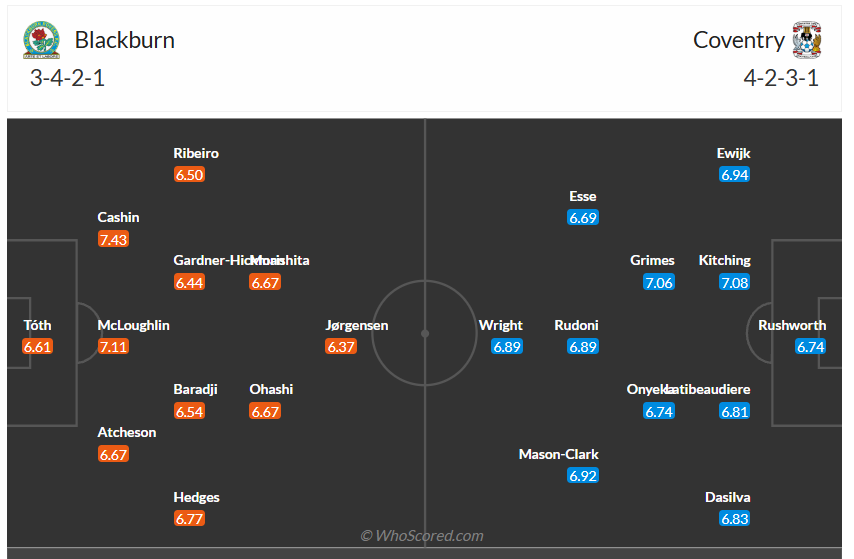The width and height of the screenshot is (854, 559).
Task: Select goalkeeper Tóth's player name
Action: (38, 325)
